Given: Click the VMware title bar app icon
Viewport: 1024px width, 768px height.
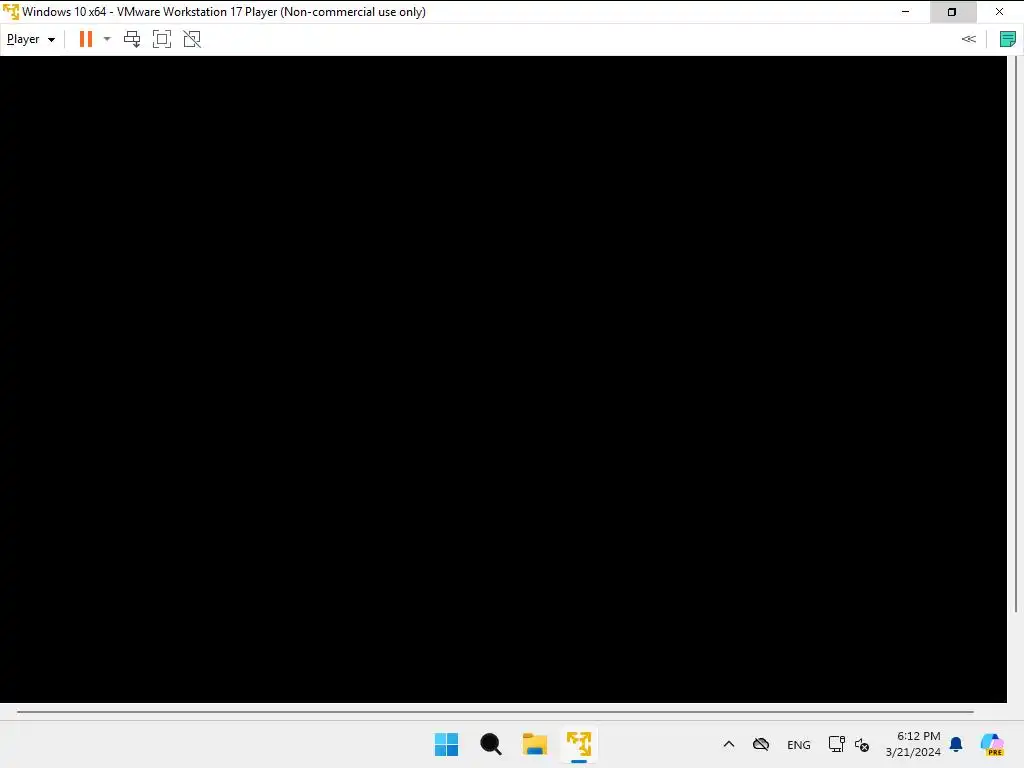Looking at the screenshot, I should point(11,12).
